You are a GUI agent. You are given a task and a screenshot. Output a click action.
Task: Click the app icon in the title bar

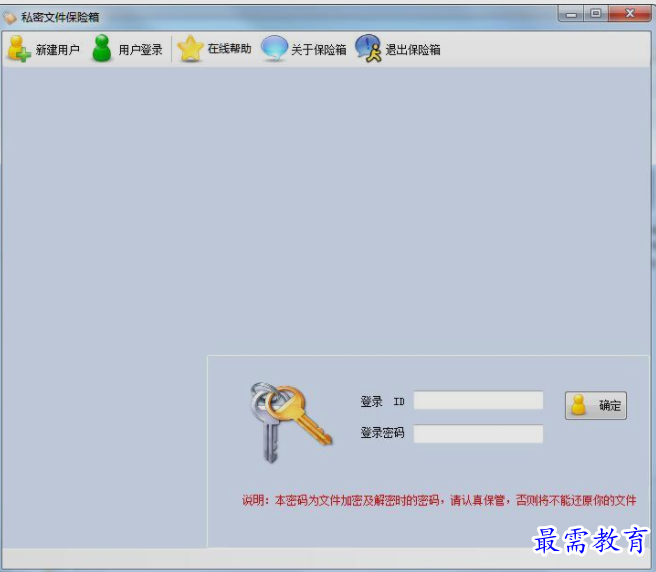pyautogui.click(x=10, y=18)
